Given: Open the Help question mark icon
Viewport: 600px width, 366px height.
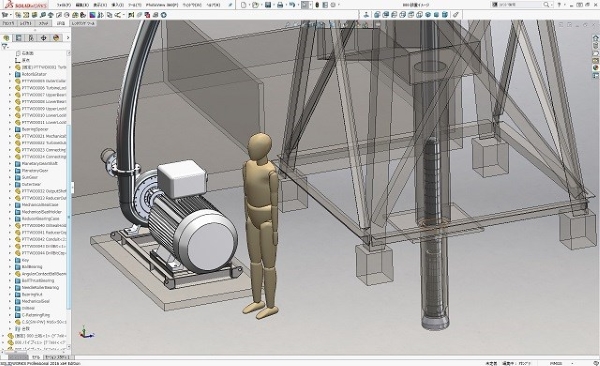Looking at the screenshot, I should click(559, 5).
